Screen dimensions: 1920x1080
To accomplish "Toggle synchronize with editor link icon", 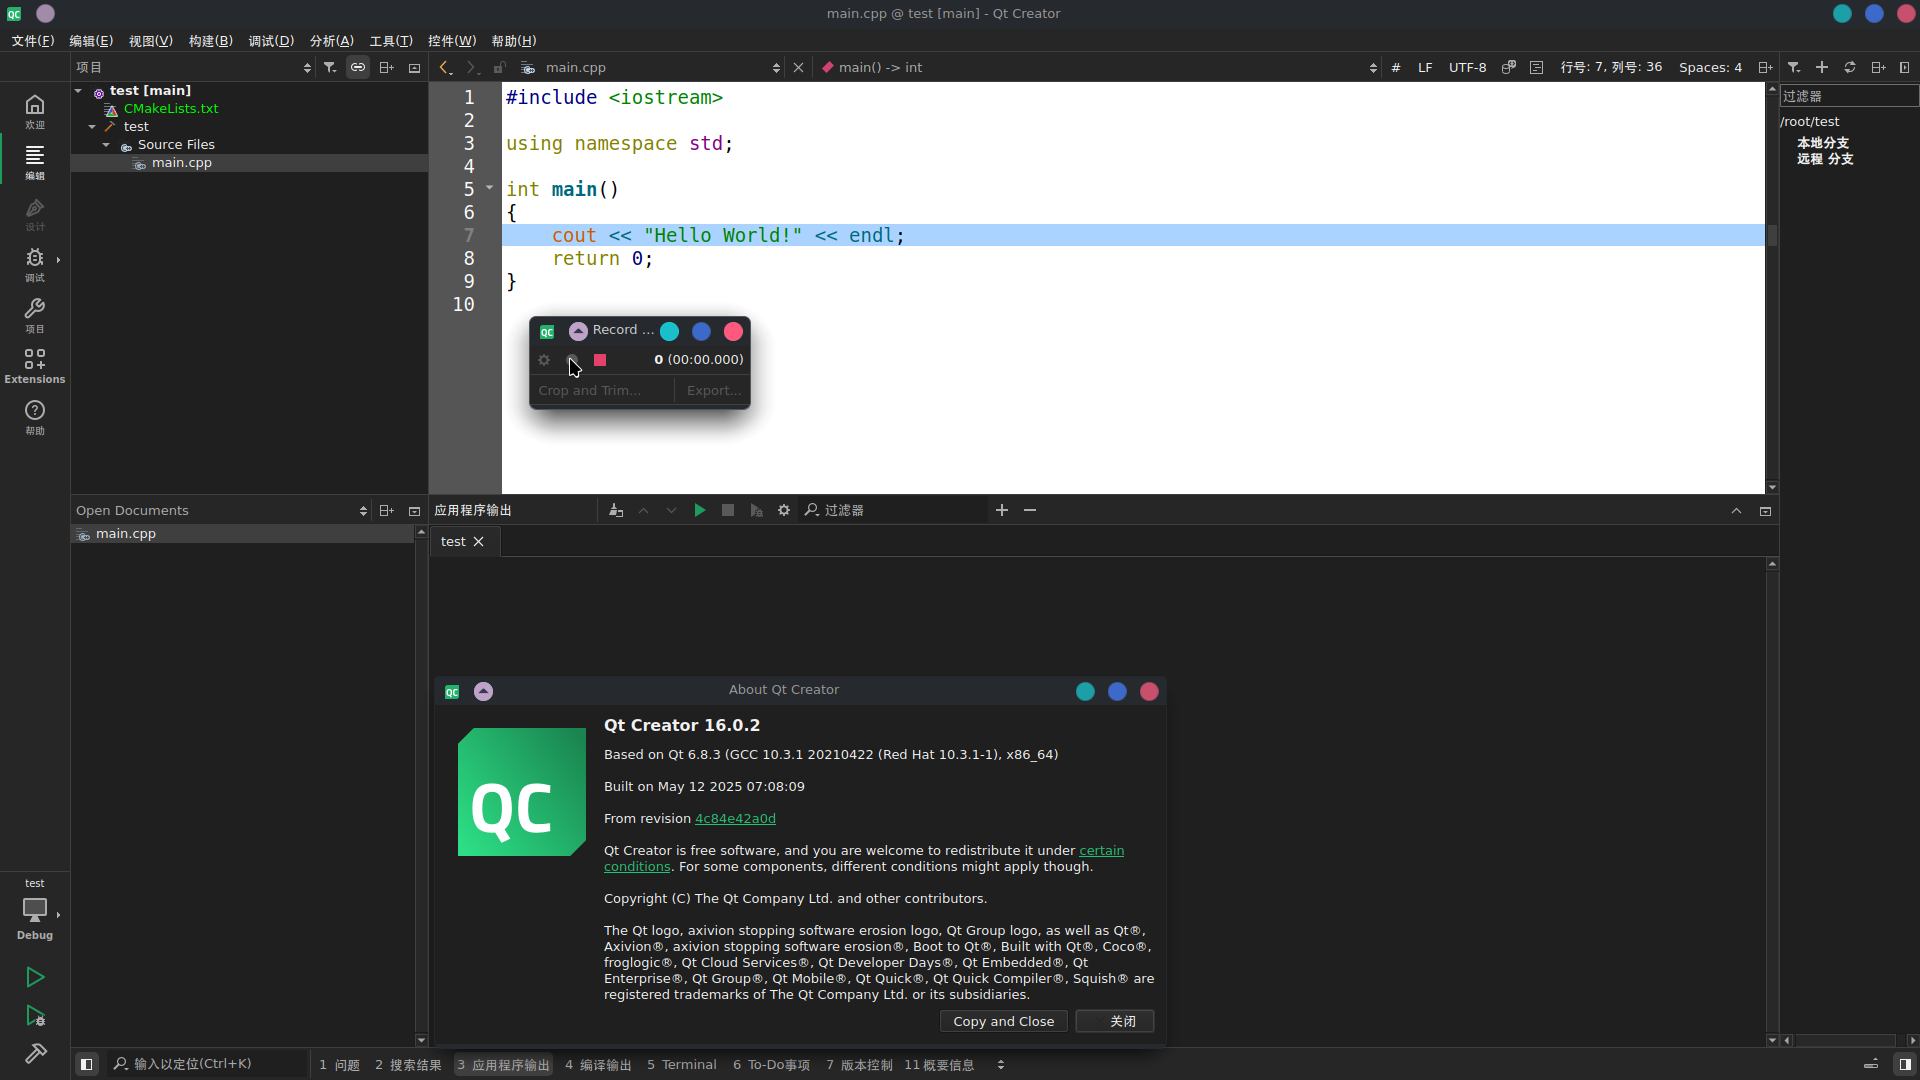I will click(358, 67).
